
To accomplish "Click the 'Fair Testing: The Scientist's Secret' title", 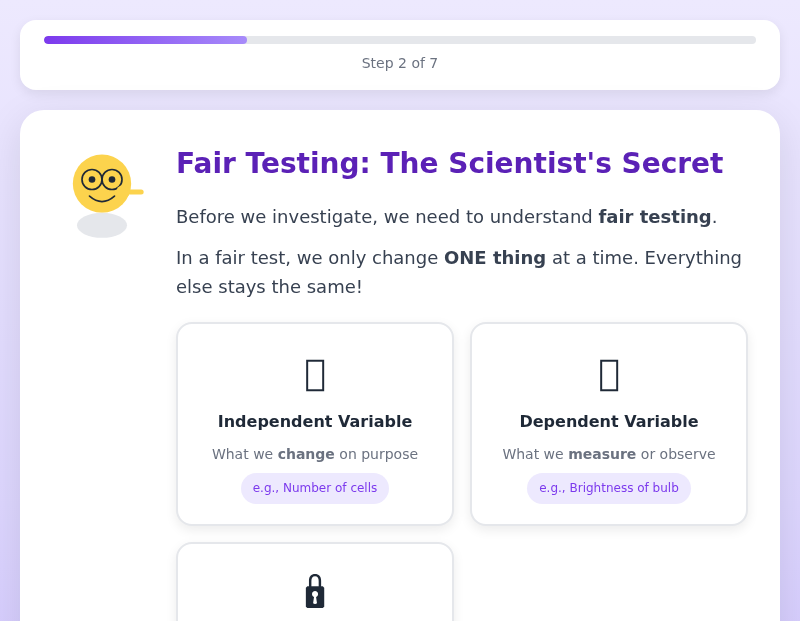I will tap(449, 163).
